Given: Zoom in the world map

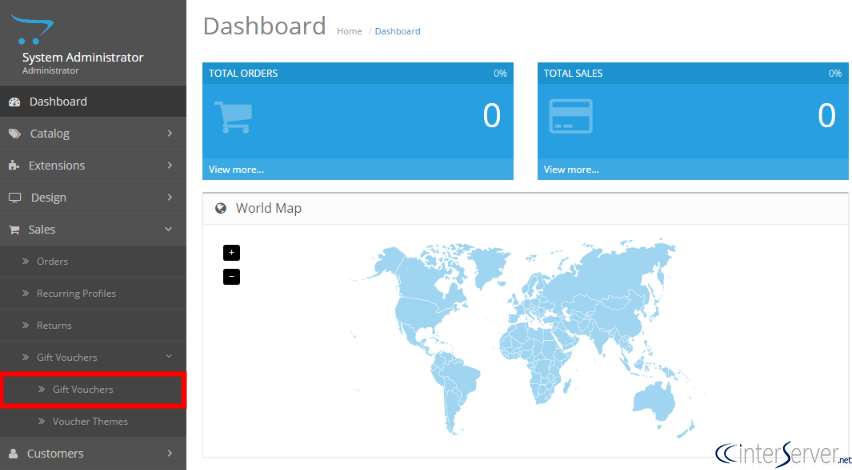Looking at the screenshot, I should pos(231,253).
